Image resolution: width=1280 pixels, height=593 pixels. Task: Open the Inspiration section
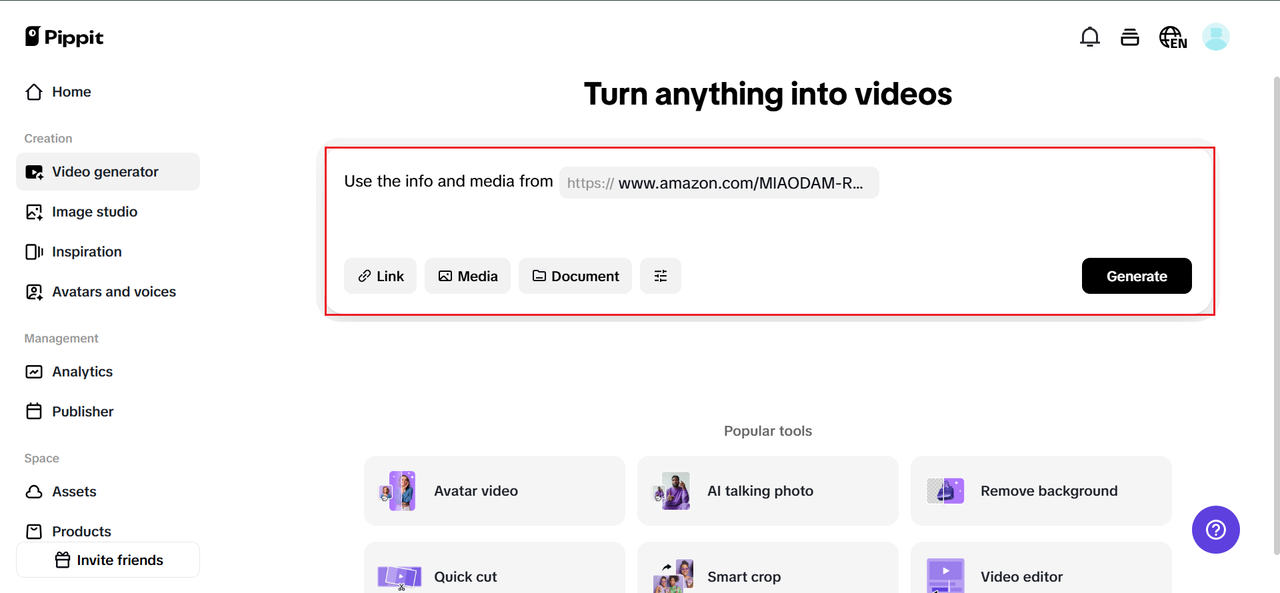tap(86, 252)
